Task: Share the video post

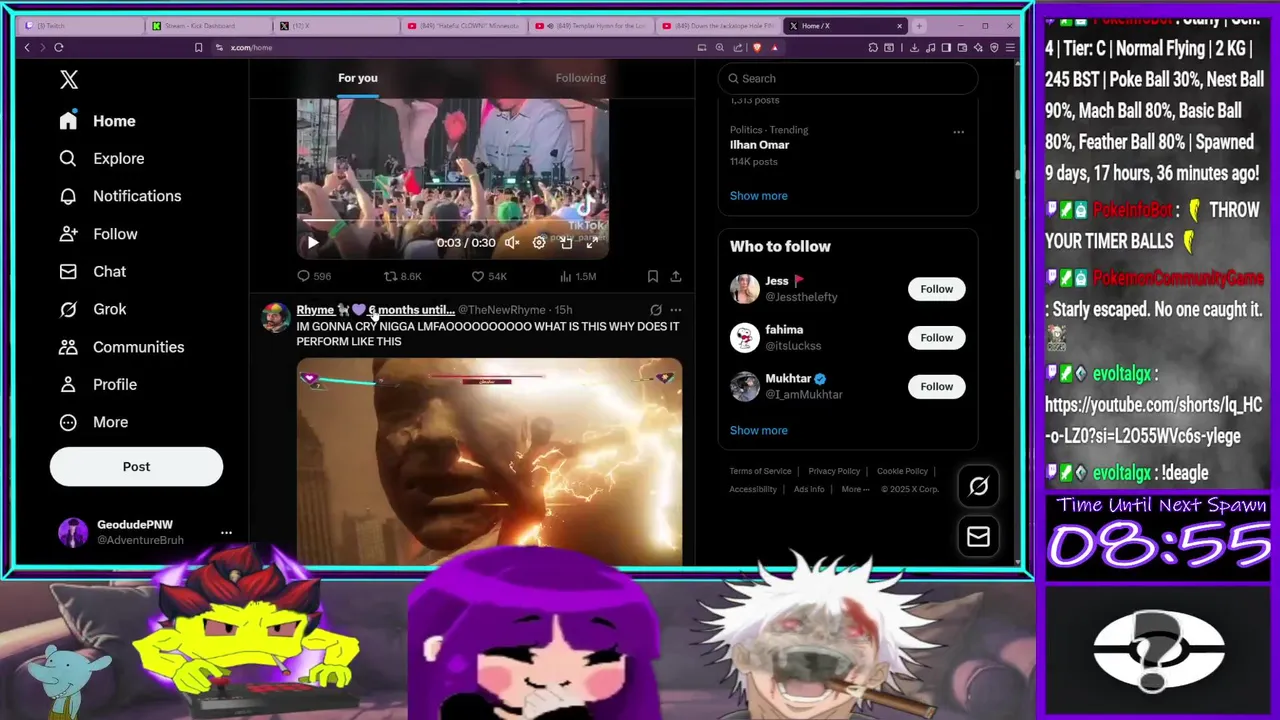Action: coord(676,276)
